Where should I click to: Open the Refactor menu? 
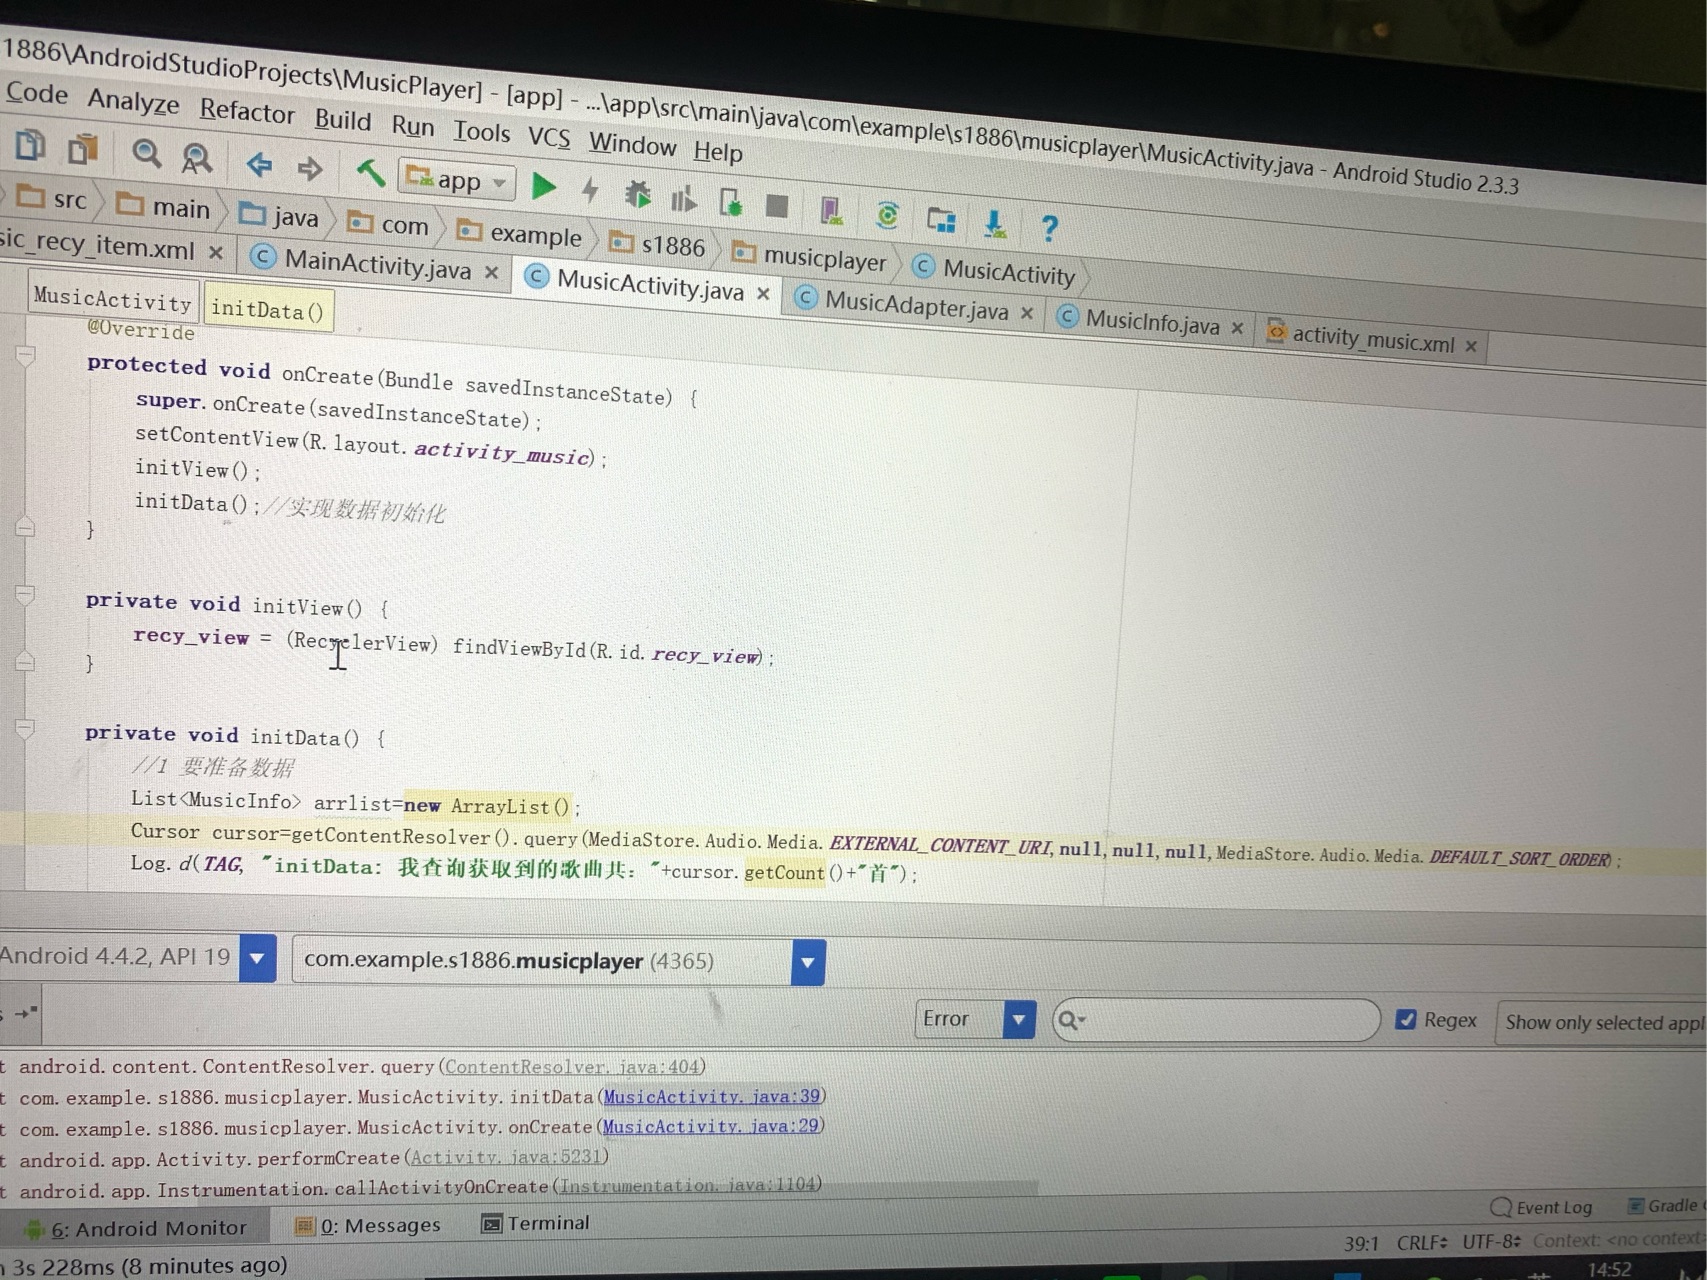(x=247, y=110)
